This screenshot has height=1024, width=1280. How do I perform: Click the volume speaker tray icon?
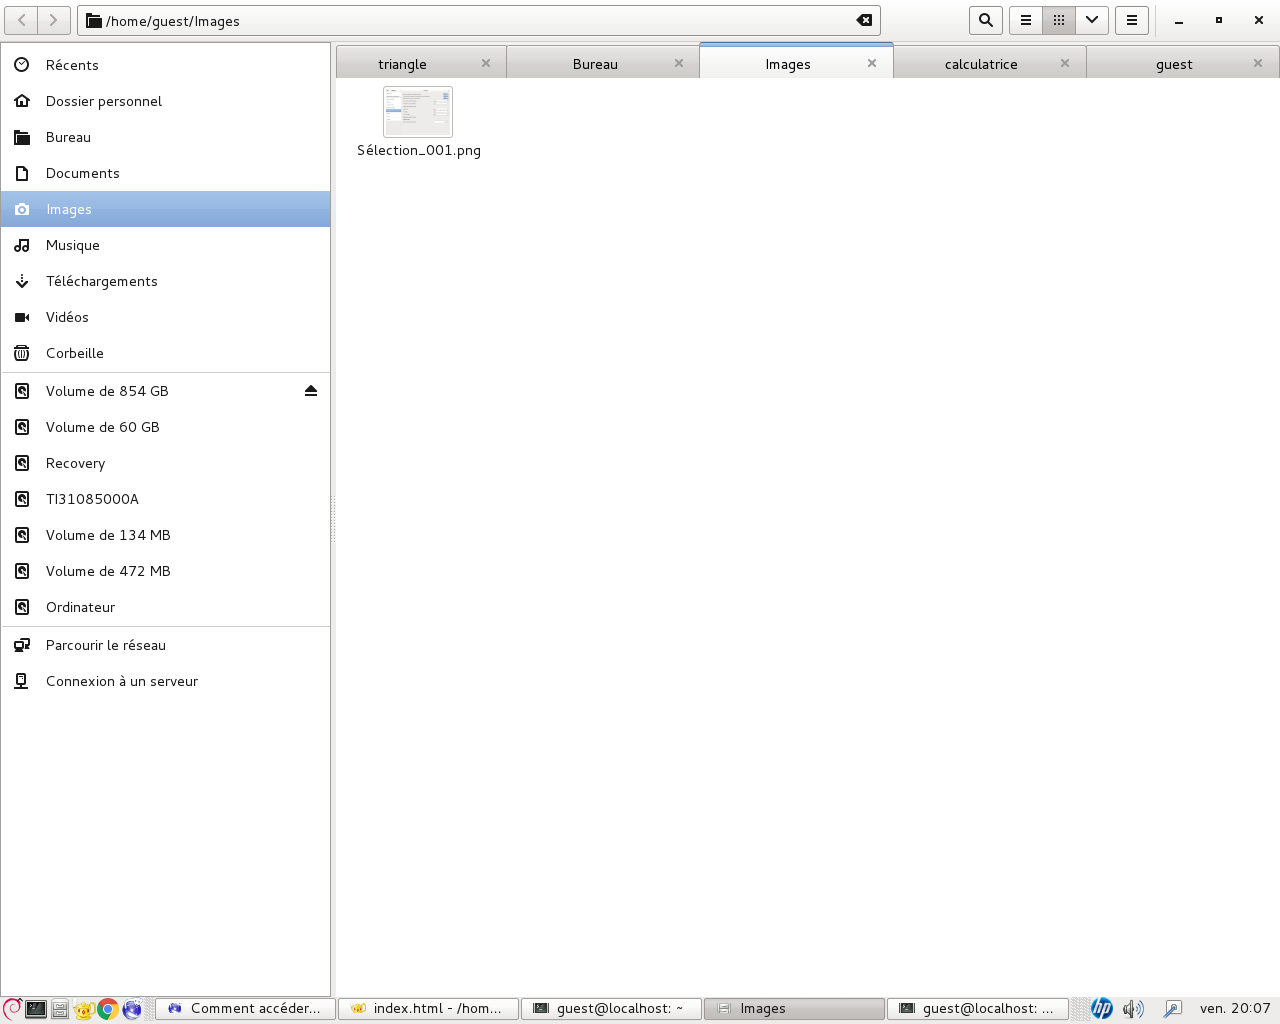pos(1132,1009)
